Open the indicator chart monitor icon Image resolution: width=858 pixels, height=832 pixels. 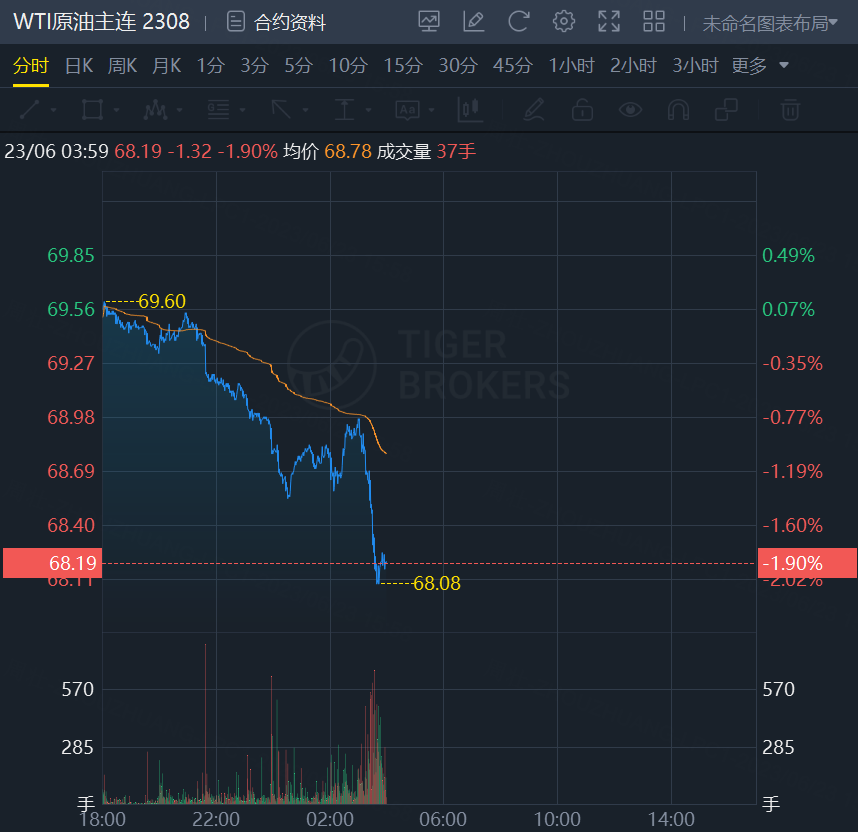point(429,21)
